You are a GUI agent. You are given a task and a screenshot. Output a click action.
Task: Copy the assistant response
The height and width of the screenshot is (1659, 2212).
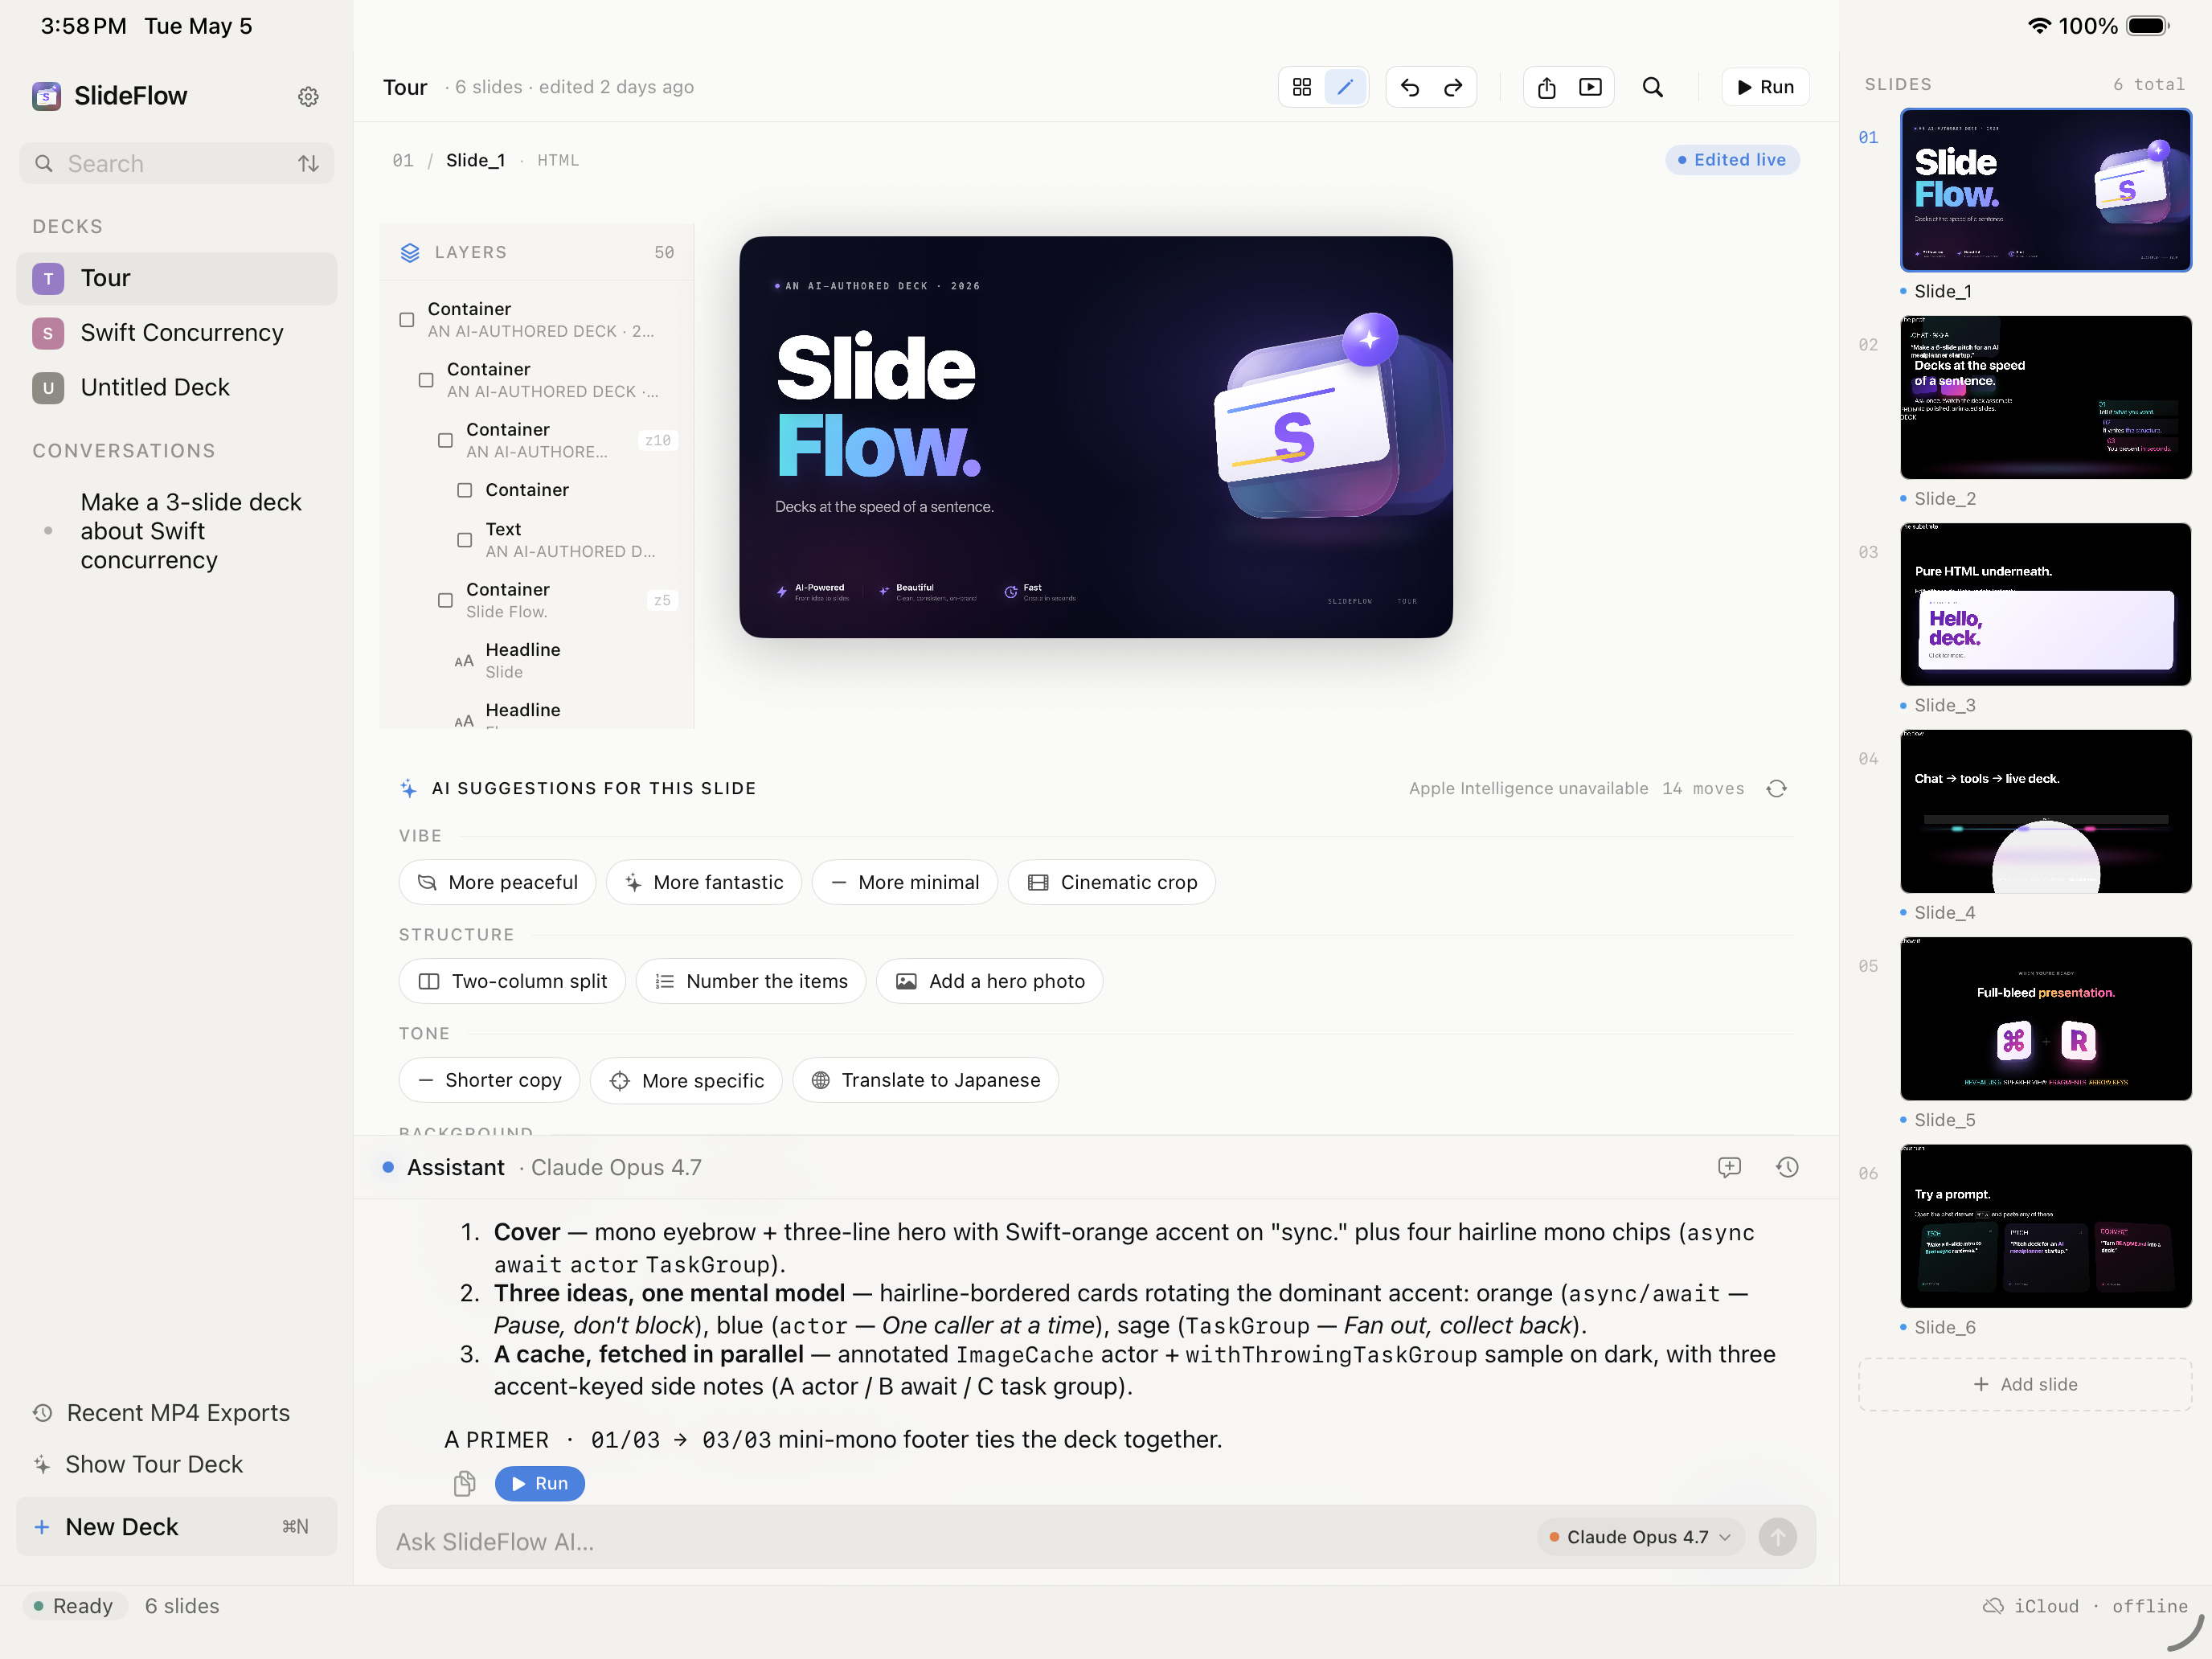(x=464, y=1483)
